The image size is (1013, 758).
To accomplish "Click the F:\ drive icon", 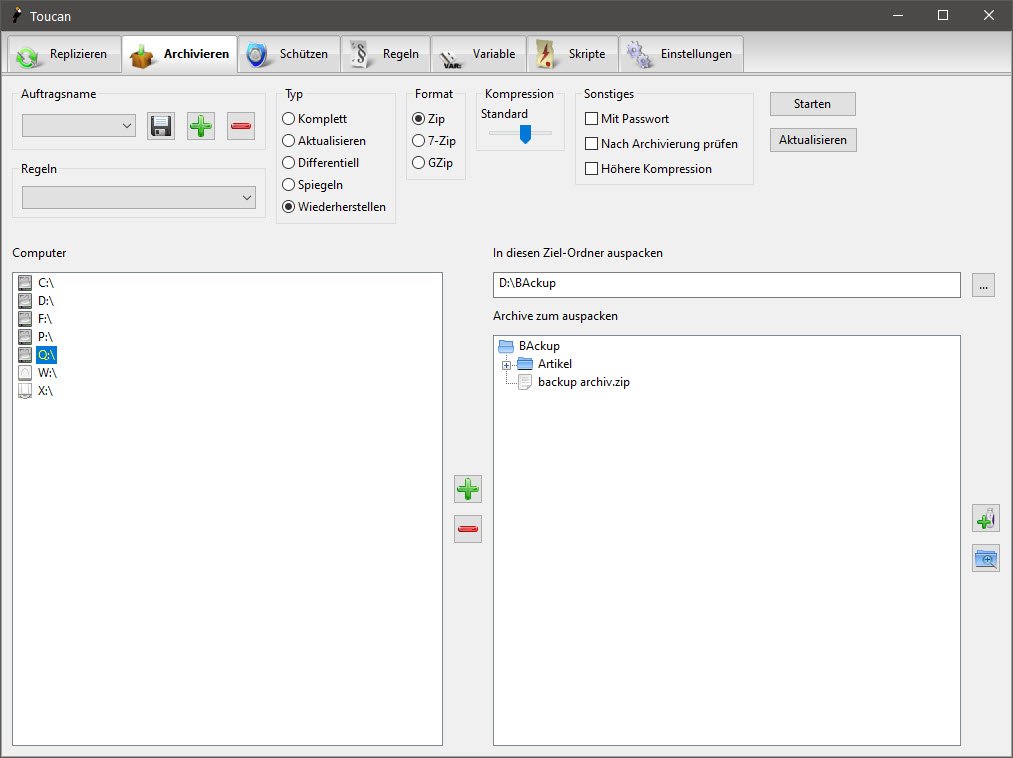I will point(25,319).
